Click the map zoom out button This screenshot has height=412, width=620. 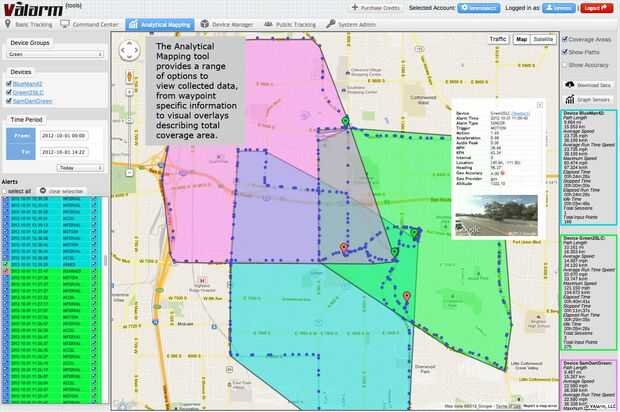coord(129,173)
